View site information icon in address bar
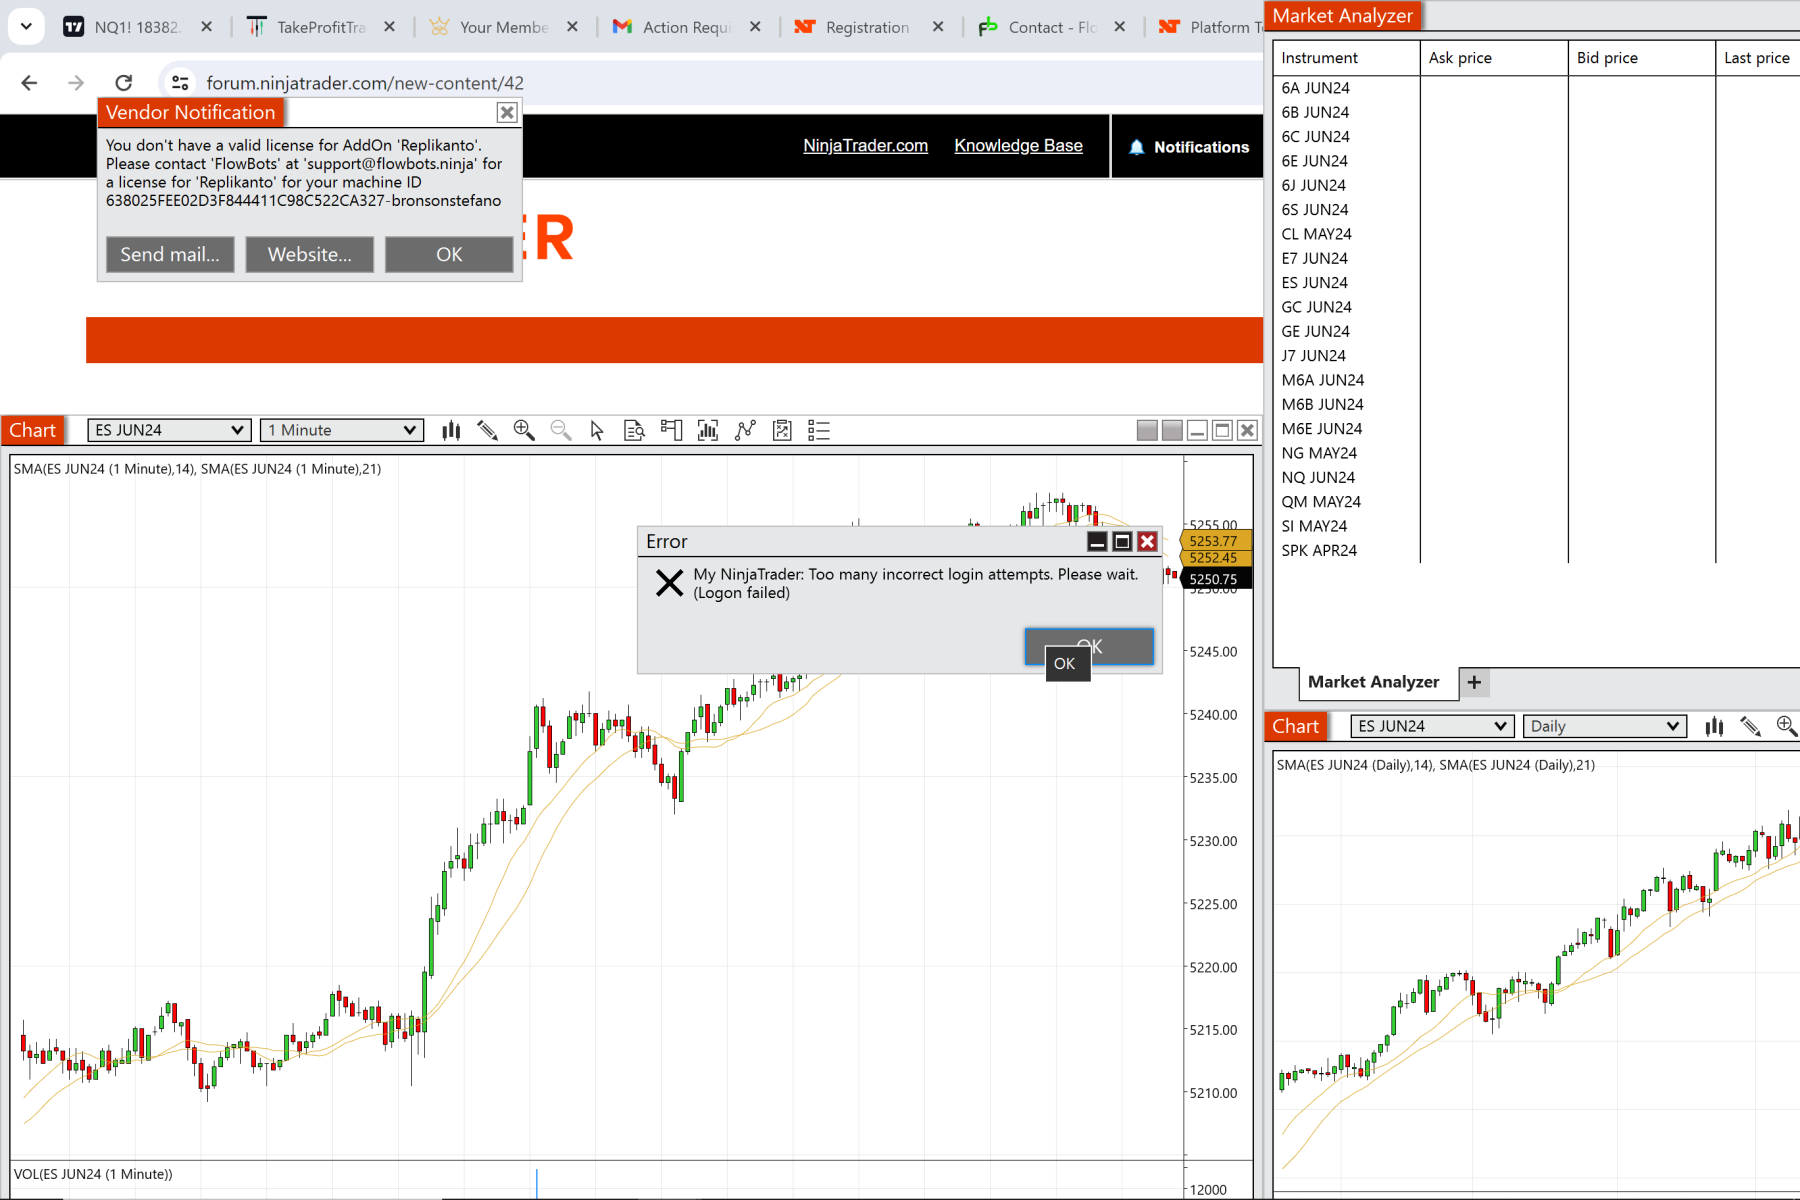Viewport: 1800px width, 1200px height. pyautogui.click(x=180, y=83)
